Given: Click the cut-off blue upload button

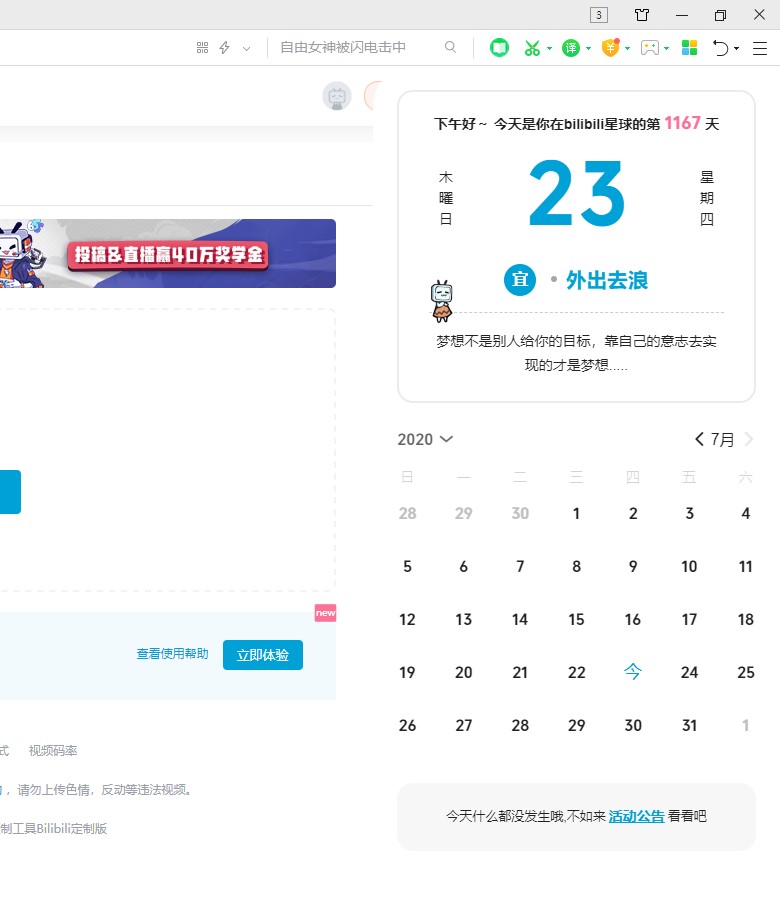Looking at the screenshot, I should coord(10,492).
